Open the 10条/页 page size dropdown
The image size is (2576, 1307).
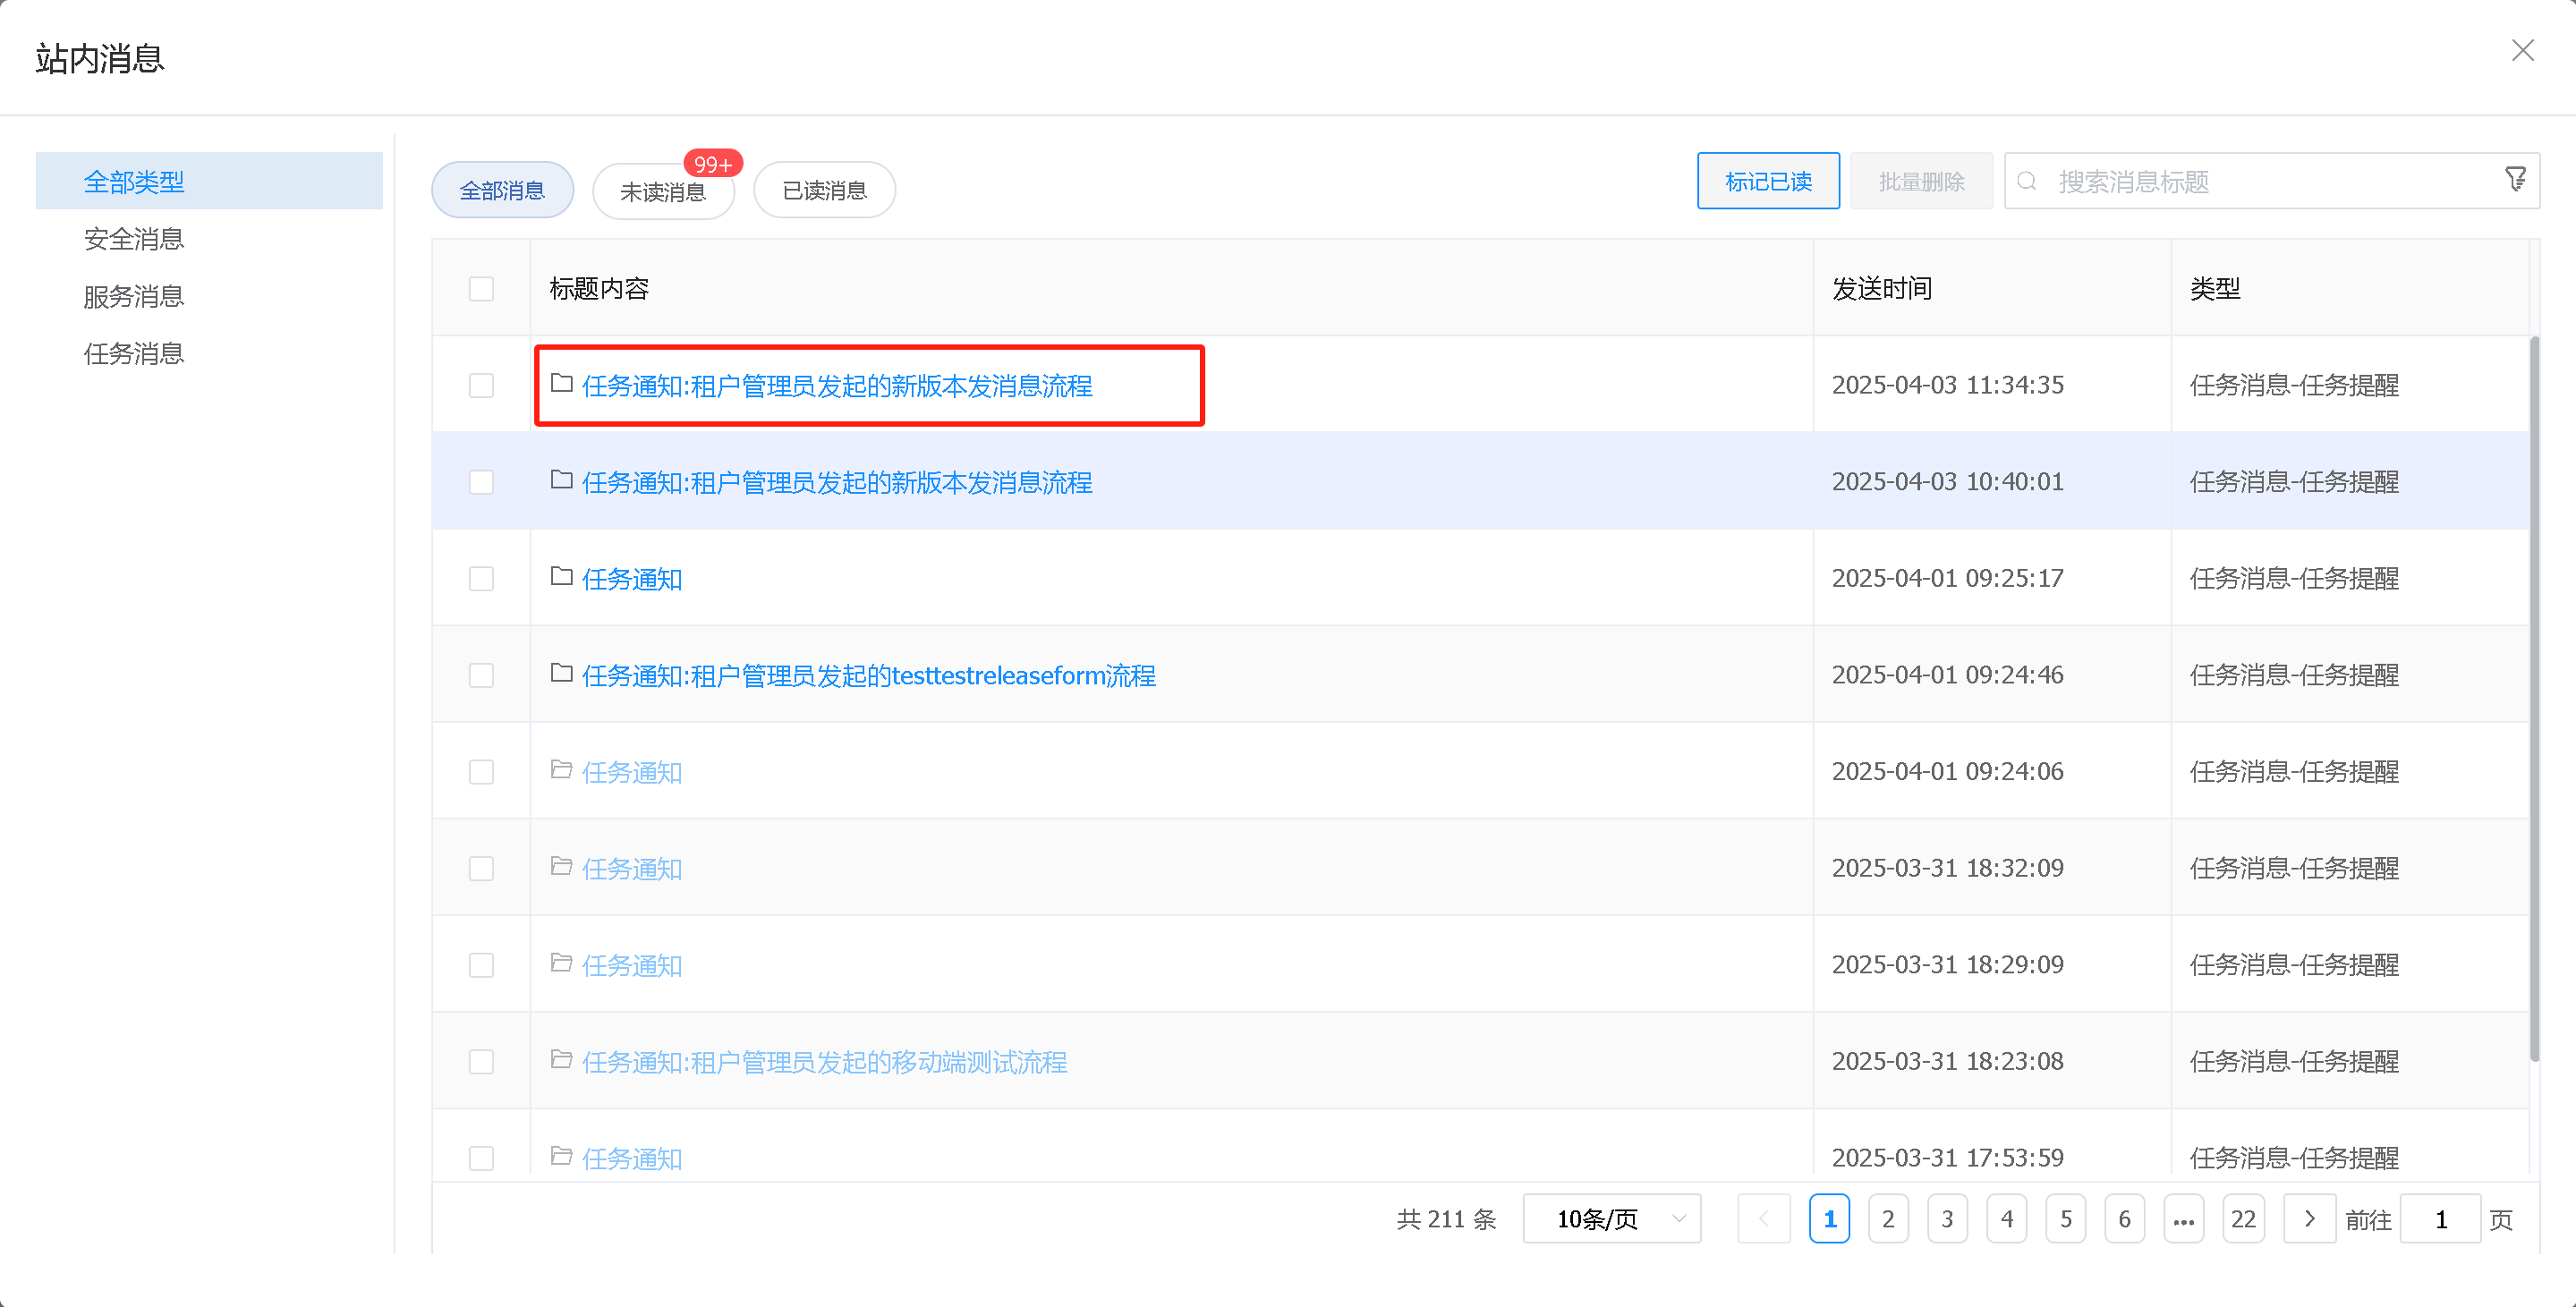coord(1611,1218)
